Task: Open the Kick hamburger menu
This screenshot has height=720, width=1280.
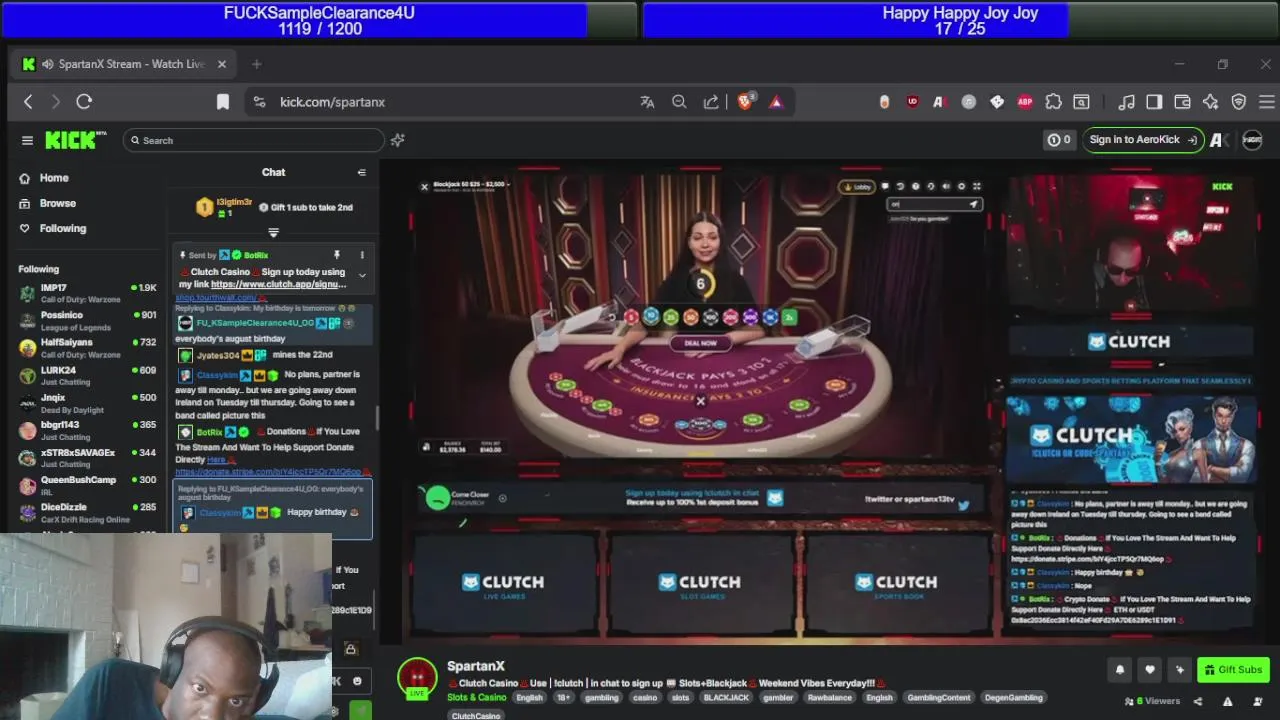Action: coord(27,140)
